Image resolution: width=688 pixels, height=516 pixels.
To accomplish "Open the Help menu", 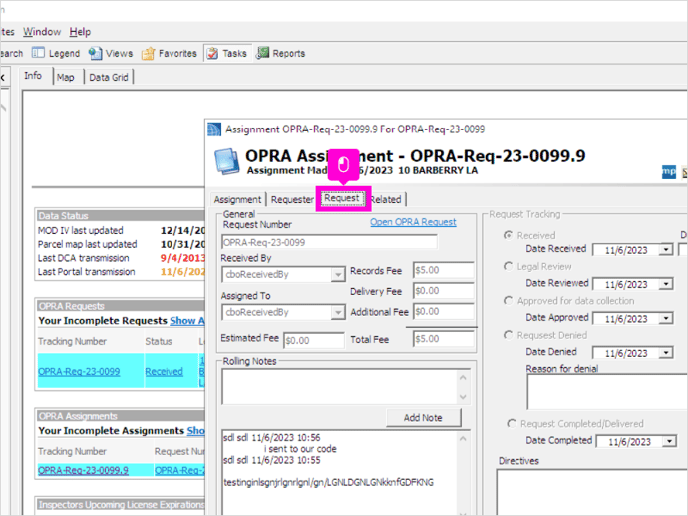I will click(80, 32).
